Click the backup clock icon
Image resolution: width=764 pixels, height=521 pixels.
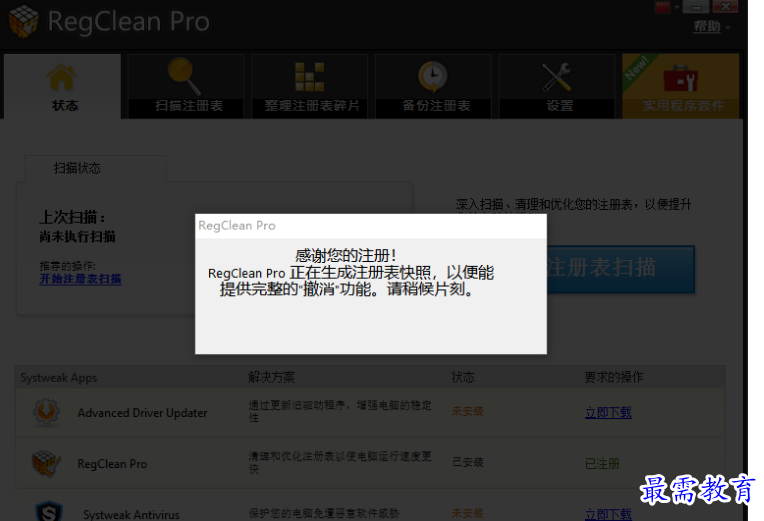click(x=432, y=77)
